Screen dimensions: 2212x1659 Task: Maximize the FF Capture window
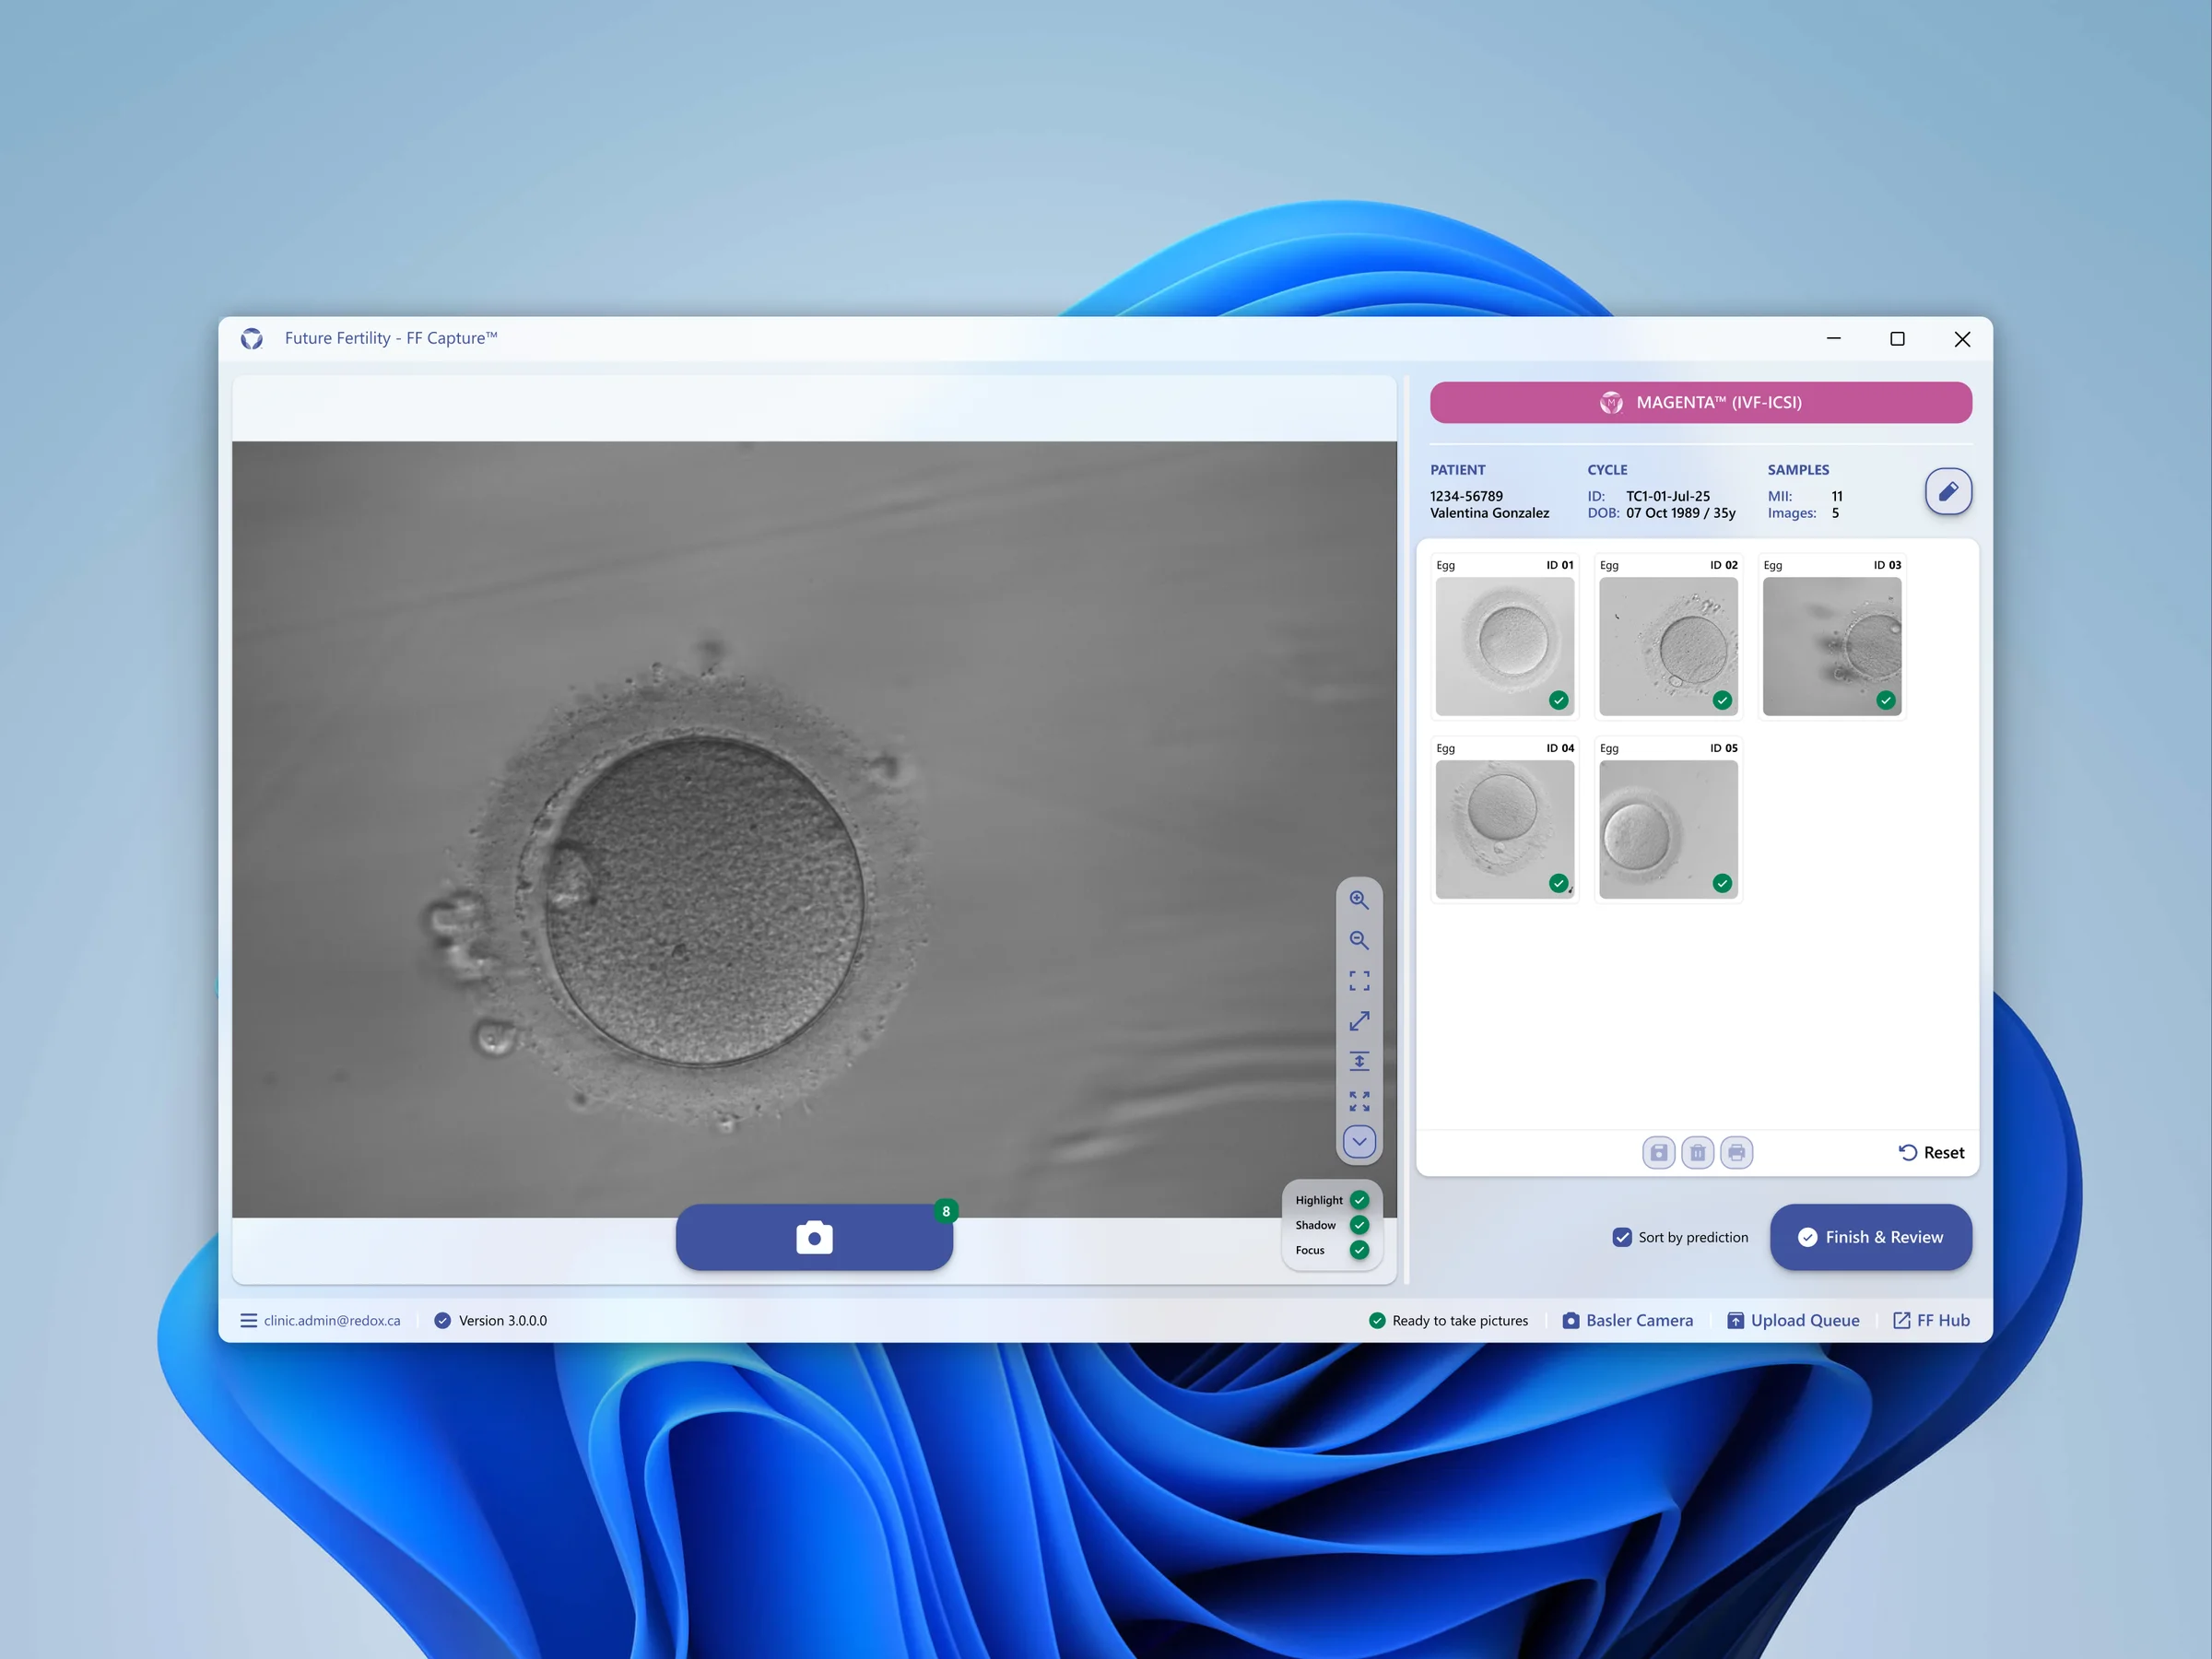pos(1897,338)
